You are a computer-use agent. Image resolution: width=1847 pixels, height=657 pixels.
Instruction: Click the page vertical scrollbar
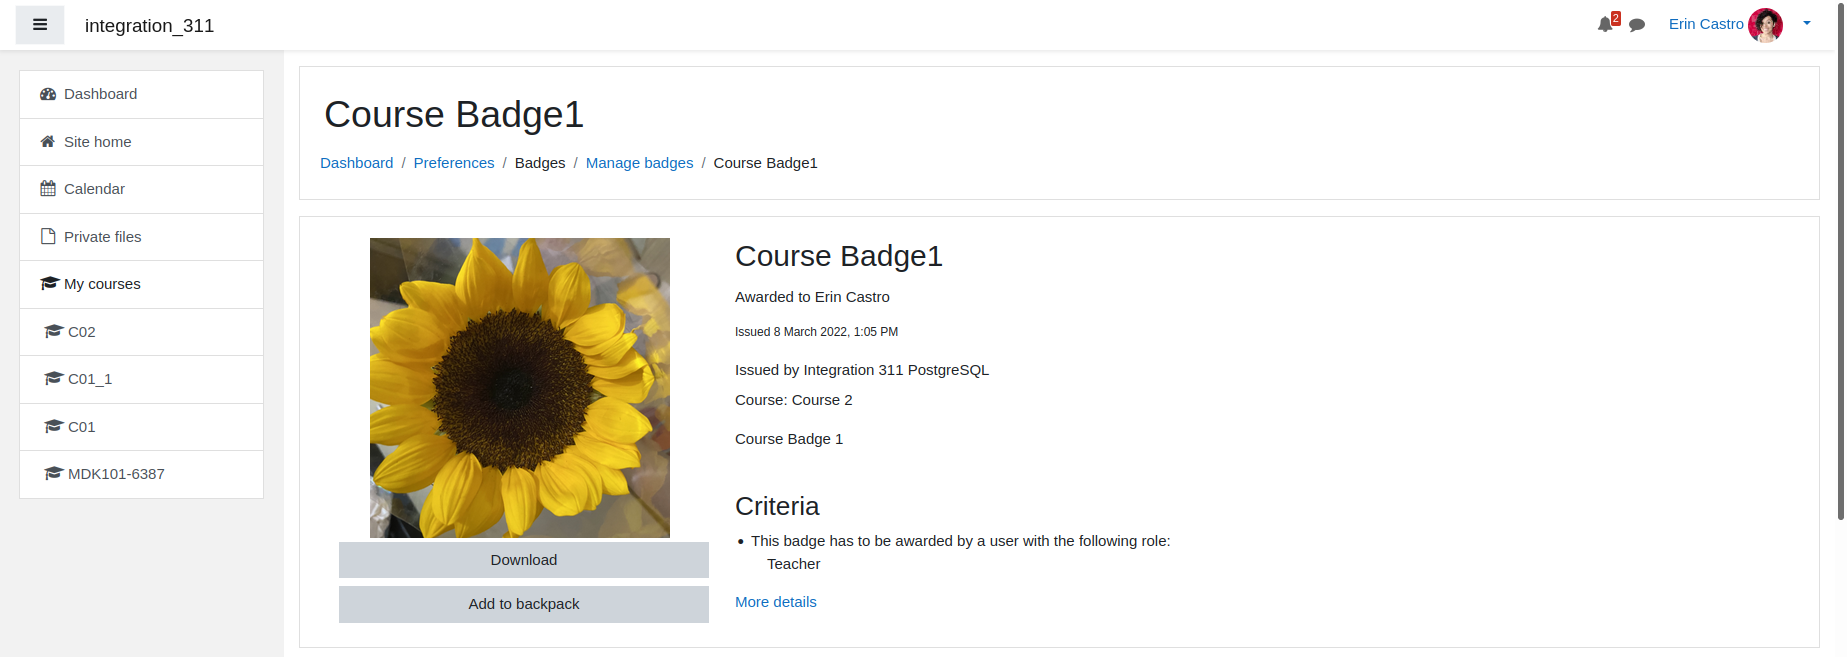pyautogui.click(x=1841, y=260)
